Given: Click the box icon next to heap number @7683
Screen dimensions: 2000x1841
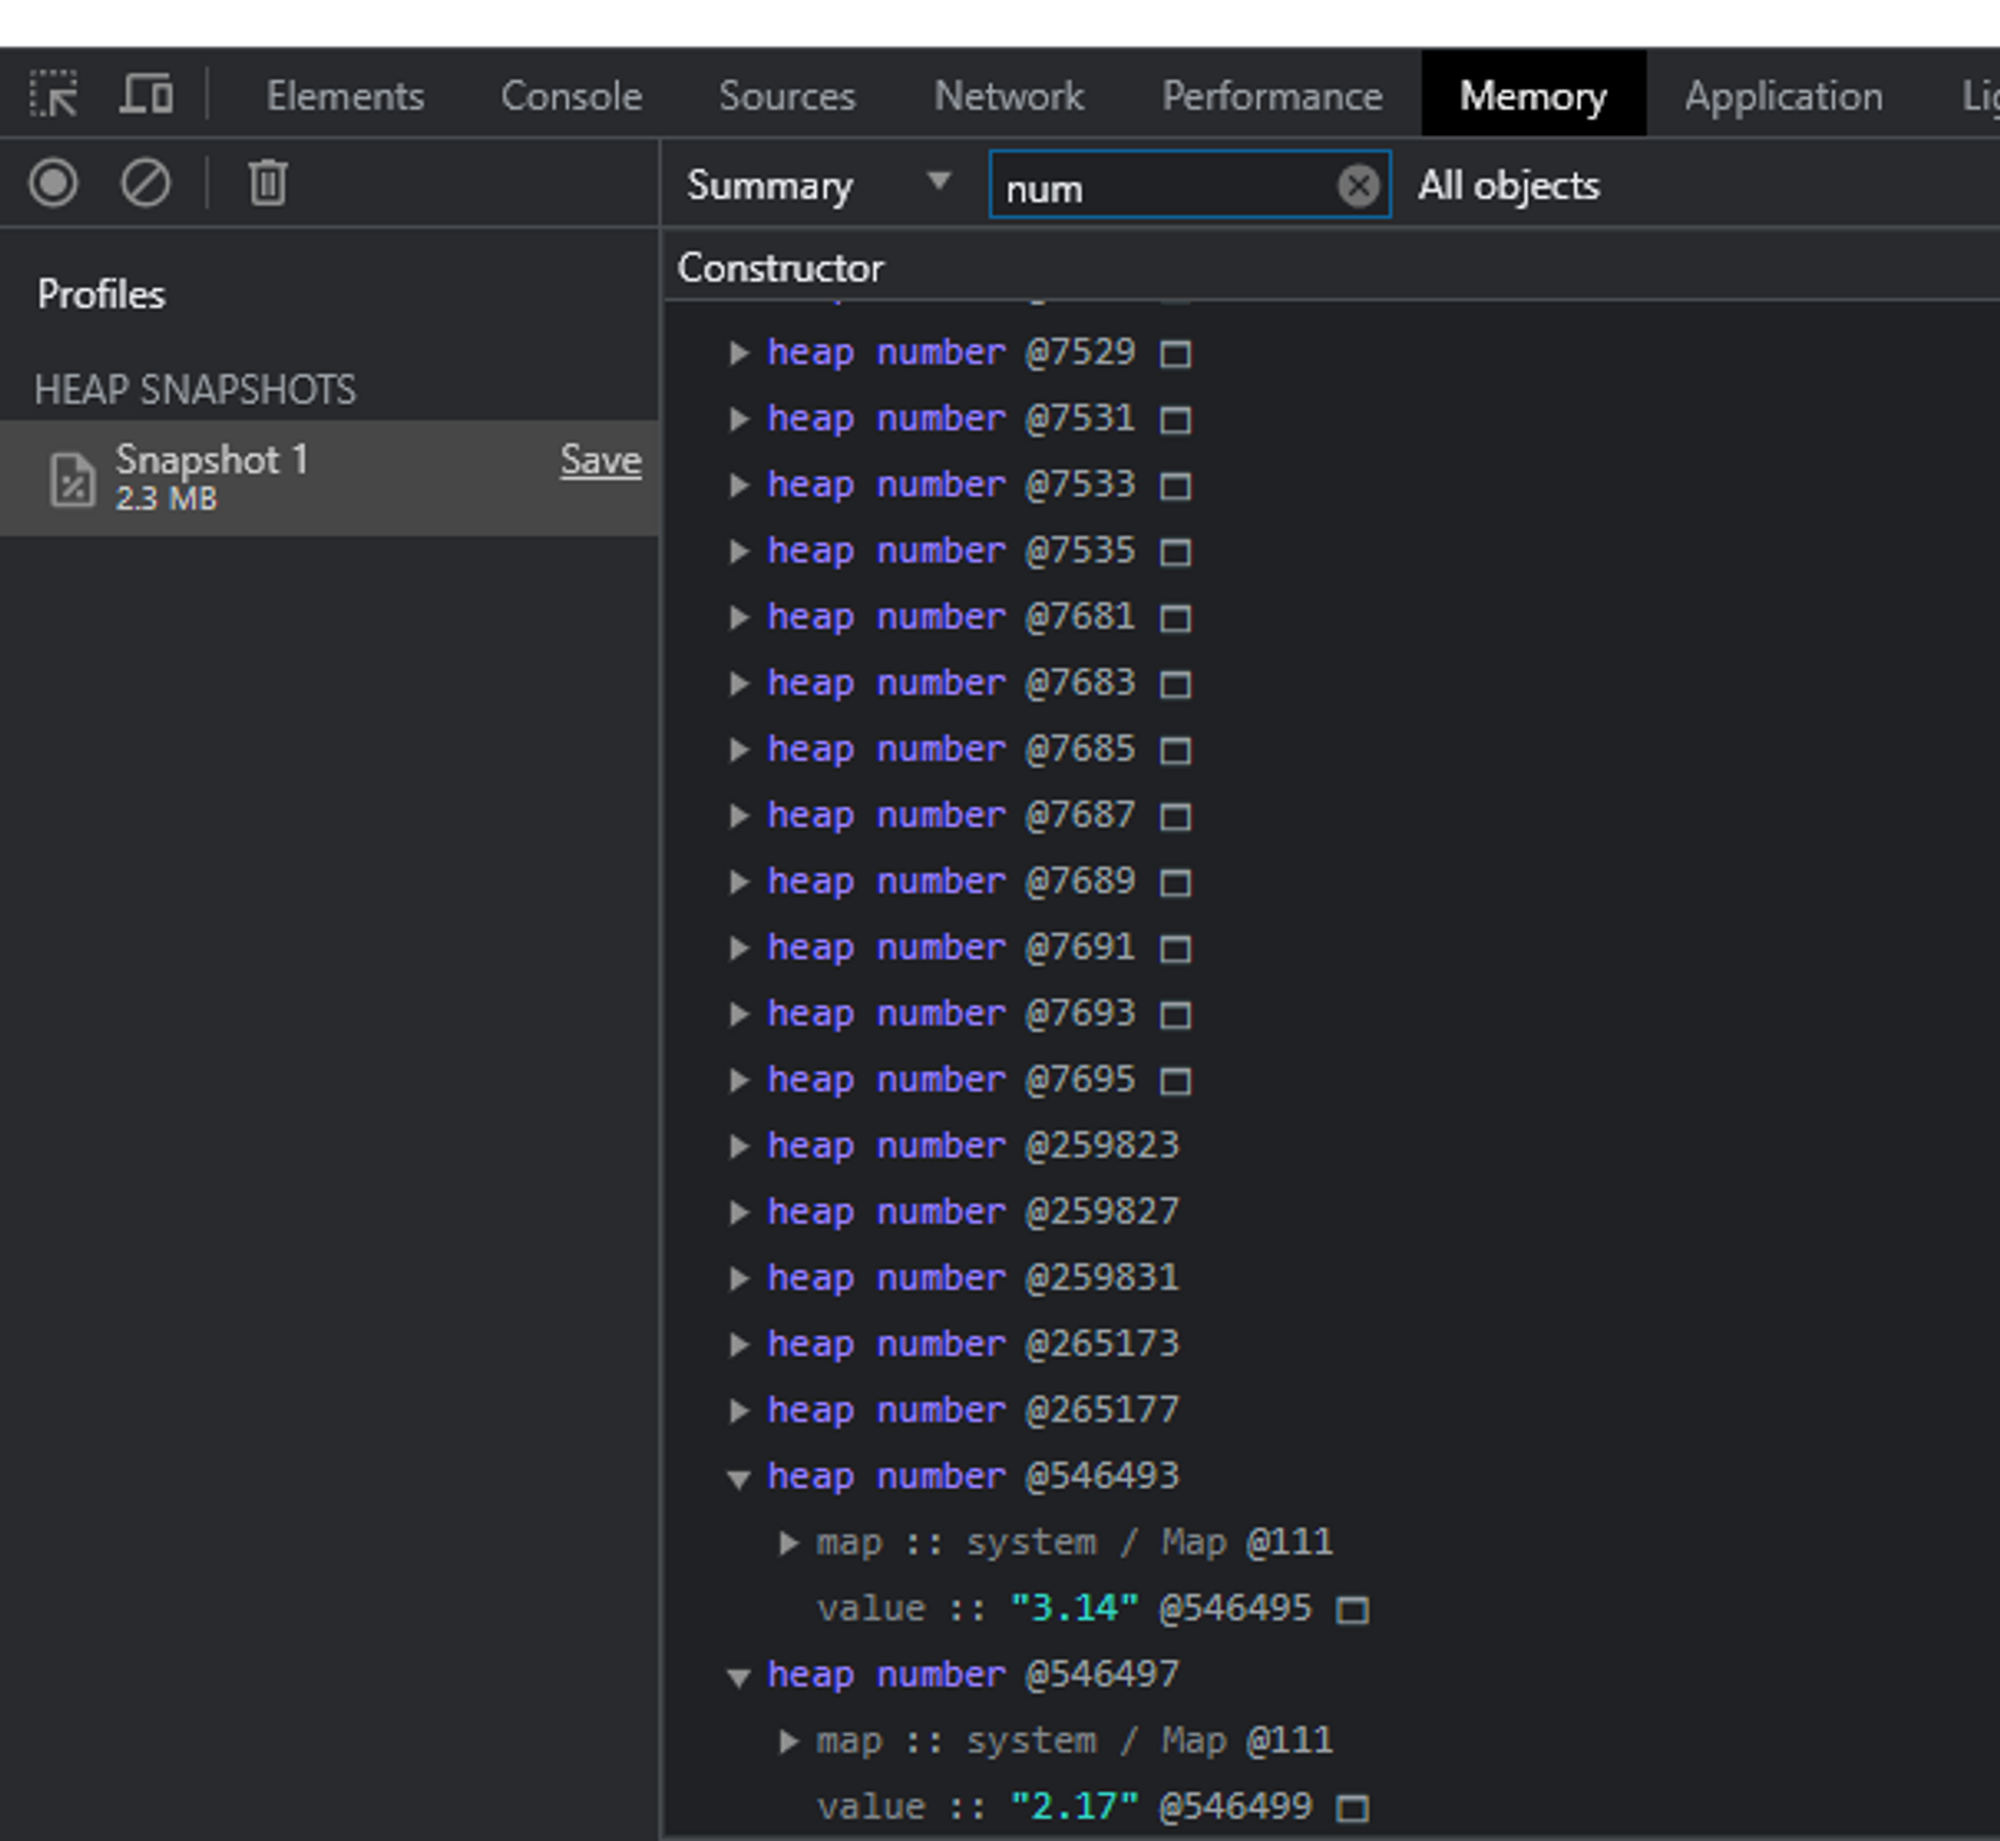Looking at the screenshot, I should click(1175, 685).
